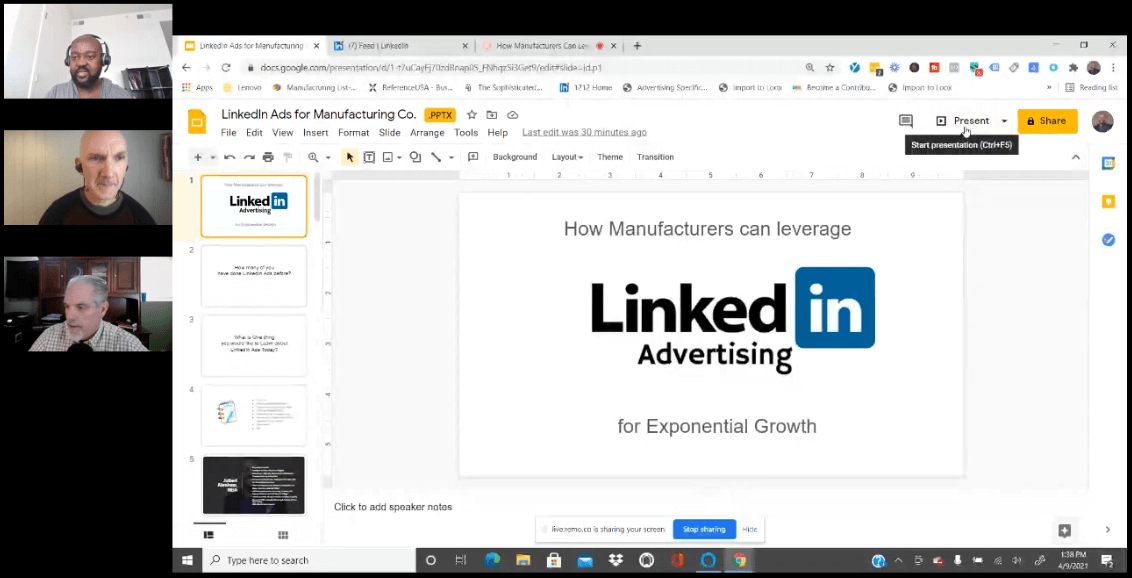The width and height of the screenshot is (1132, 578).
Task: Click Stop sharing button
Action: pos(704,529)
